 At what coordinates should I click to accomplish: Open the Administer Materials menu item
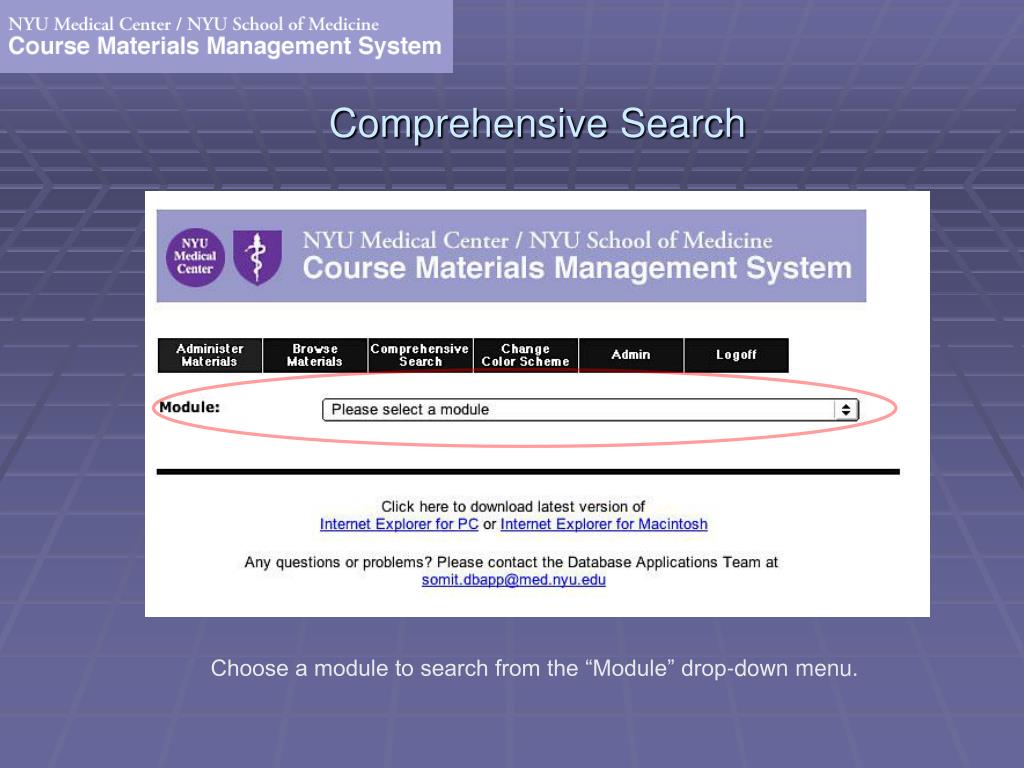210,355
